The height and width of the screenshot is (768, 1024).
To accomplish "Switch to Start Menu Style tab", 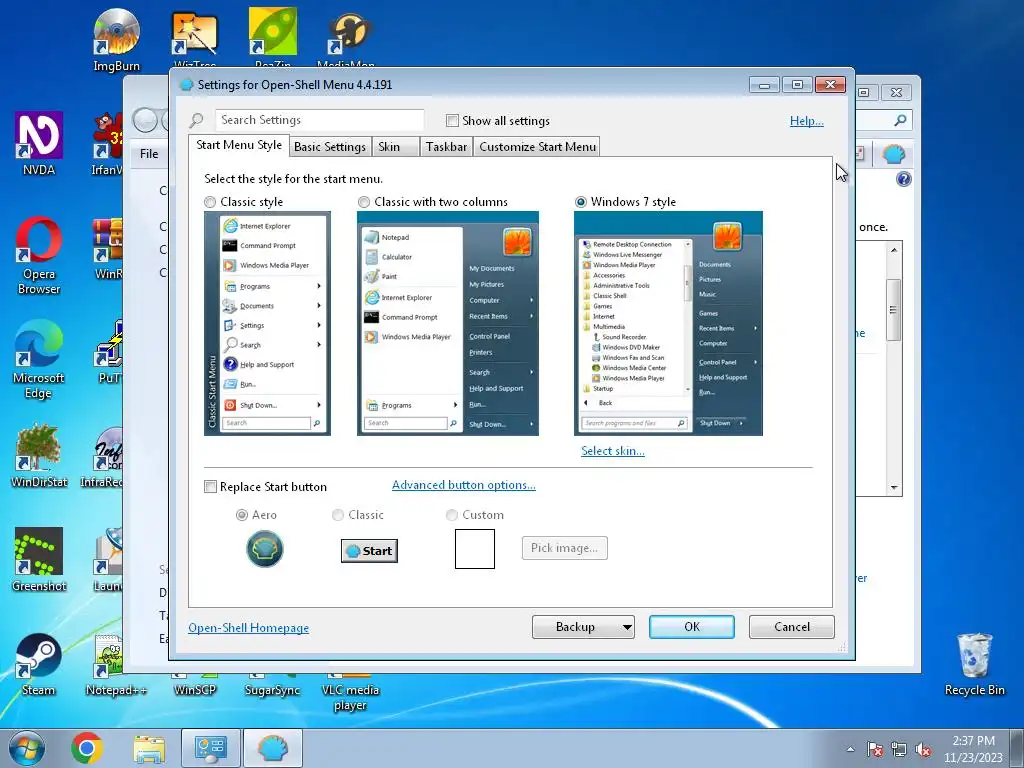I will pos(239,145).
